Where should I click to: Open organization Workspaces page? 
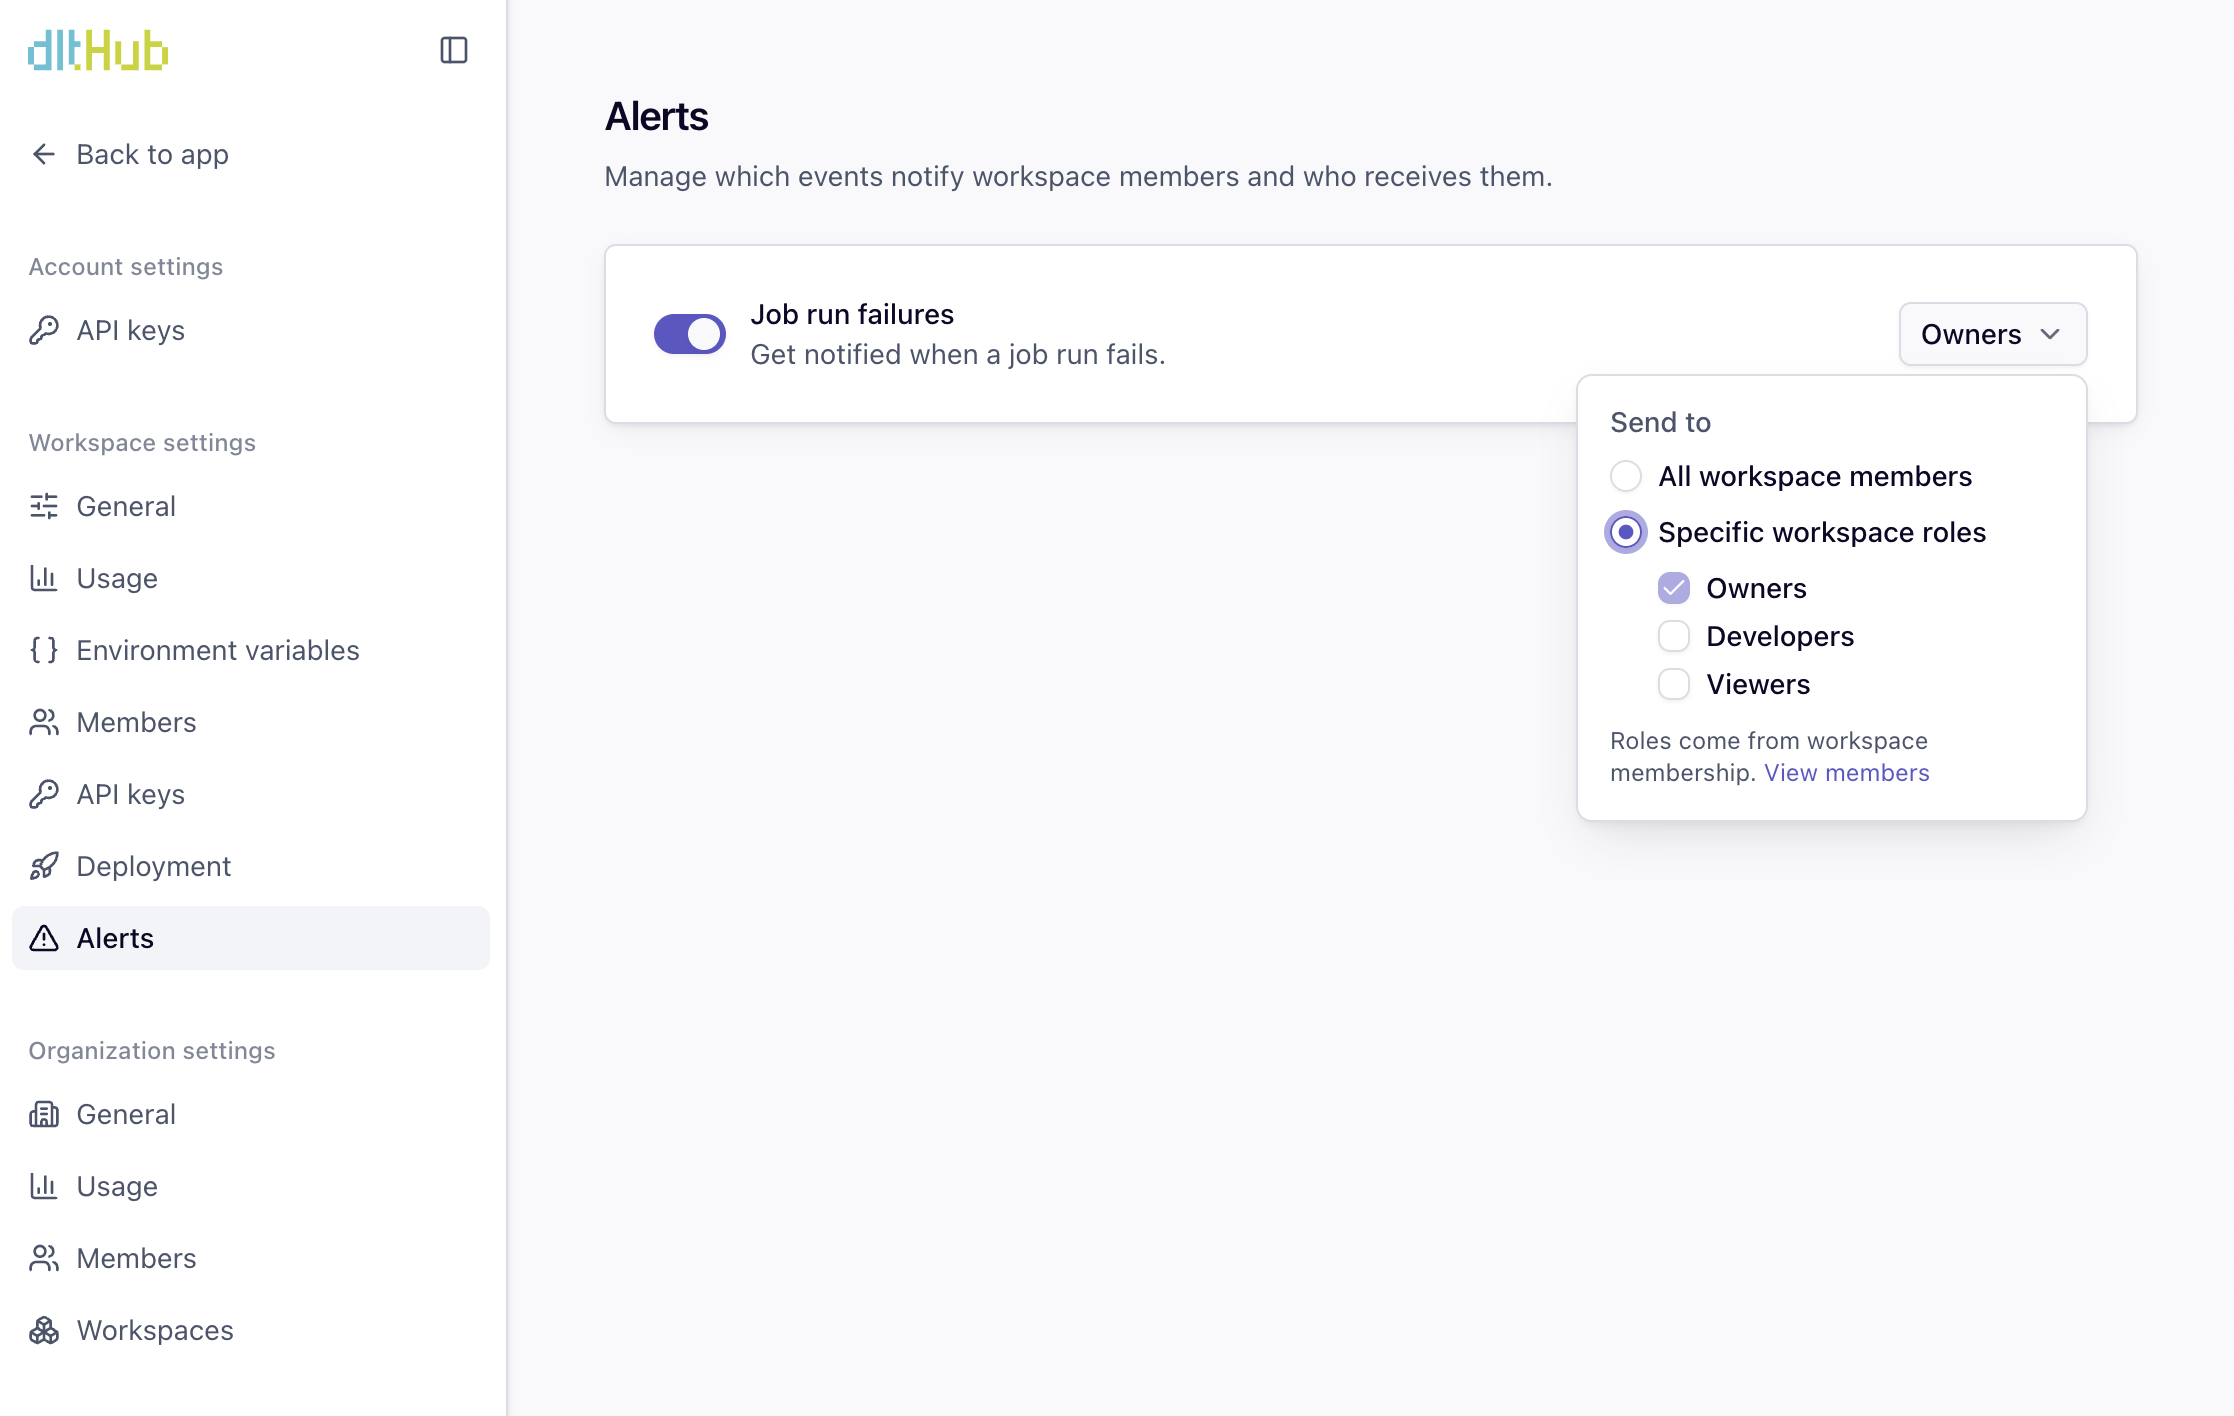[251, 1330]
